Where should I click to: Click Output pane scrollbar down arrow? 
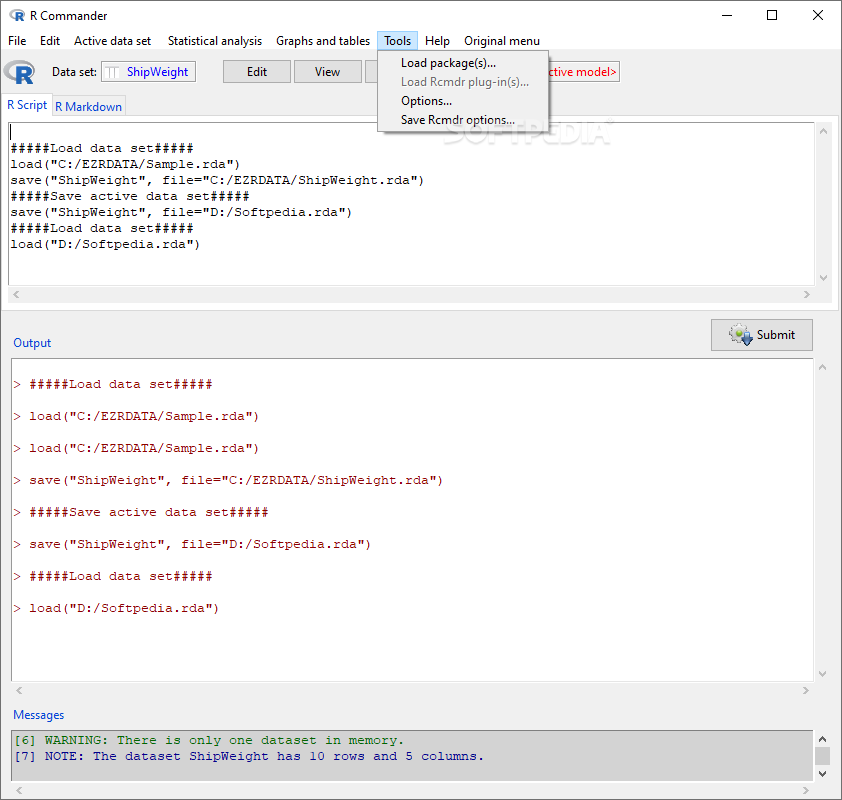tap(822, 674)
